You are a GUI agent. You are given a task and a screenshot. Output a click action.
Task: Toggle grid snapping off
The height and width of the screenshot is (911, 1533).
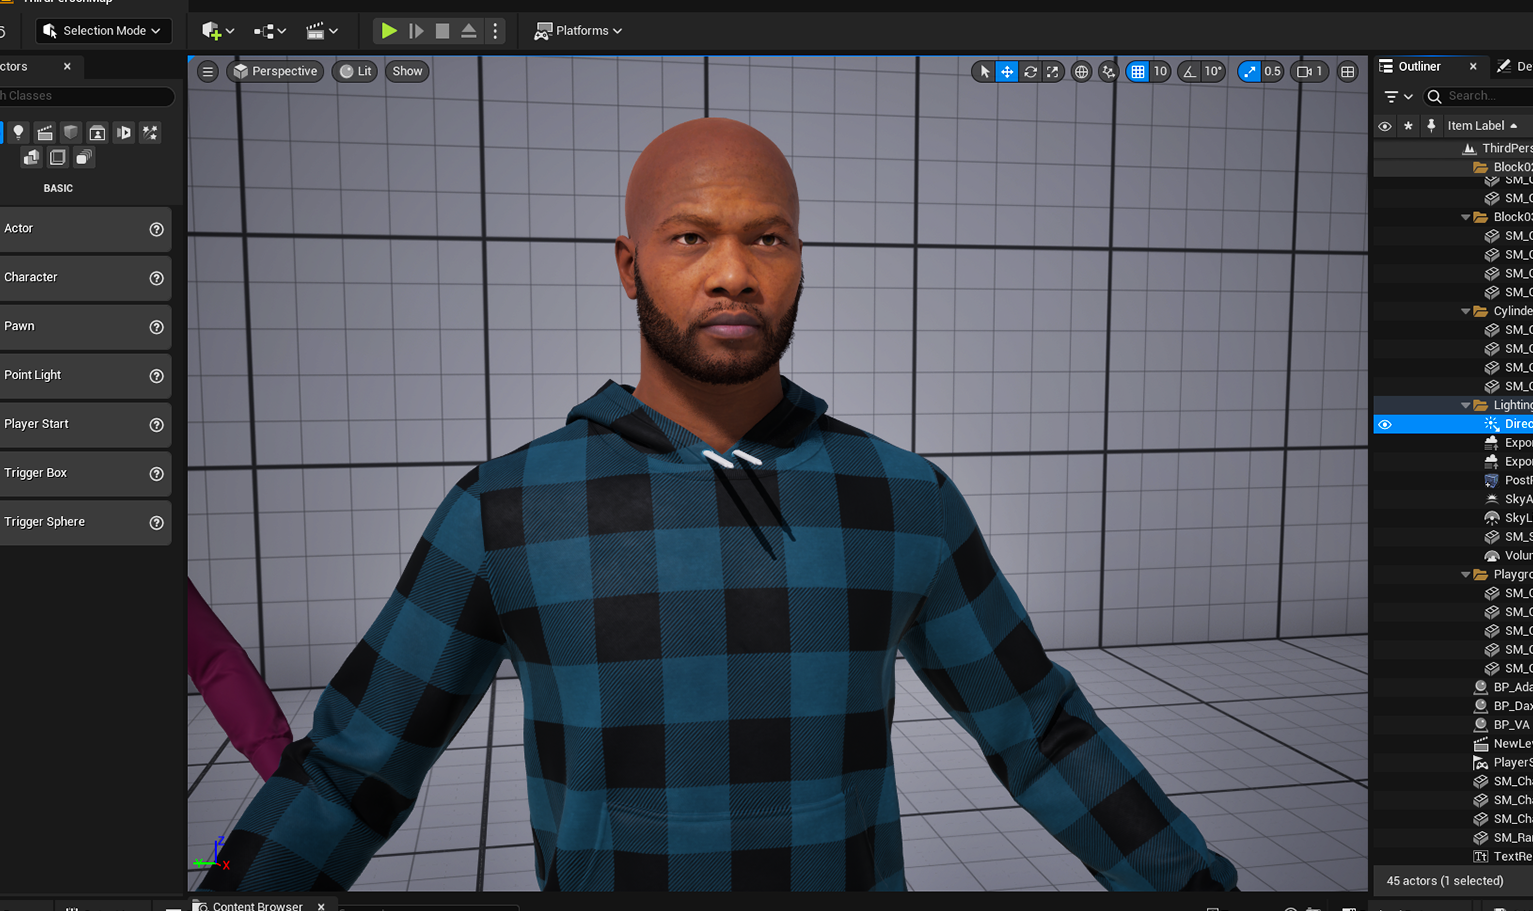(1139, 71)
